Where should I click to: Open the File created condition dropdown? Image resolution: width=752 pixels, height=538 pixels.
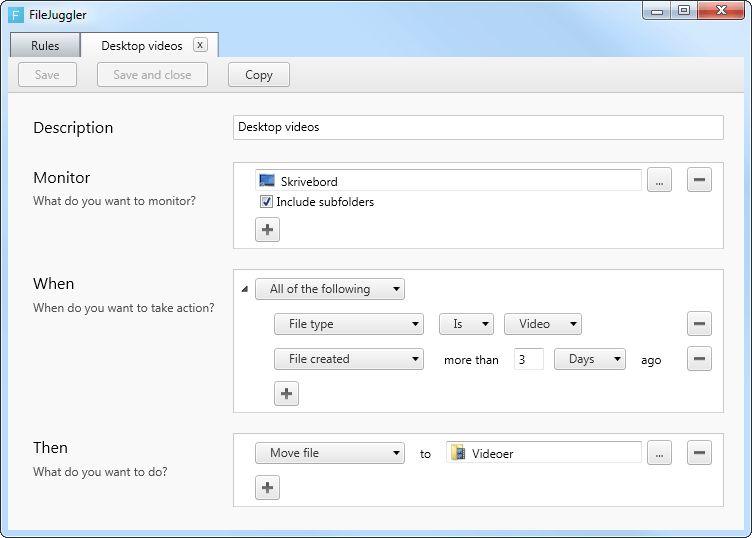(349, 359)
